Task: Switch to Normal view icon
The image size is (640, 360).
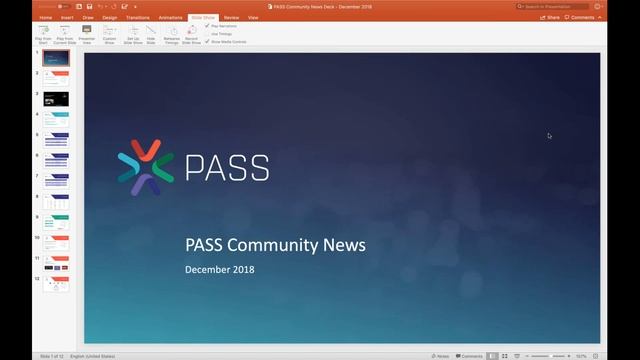Action: coord(492,356)
